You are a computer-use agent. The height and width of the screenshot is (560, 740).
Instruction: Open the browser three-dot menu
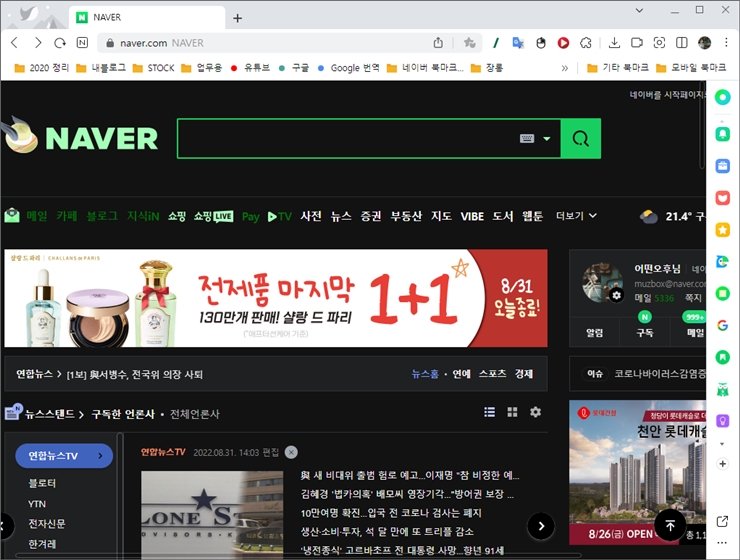pyautogui.click(x=726, y=43)
